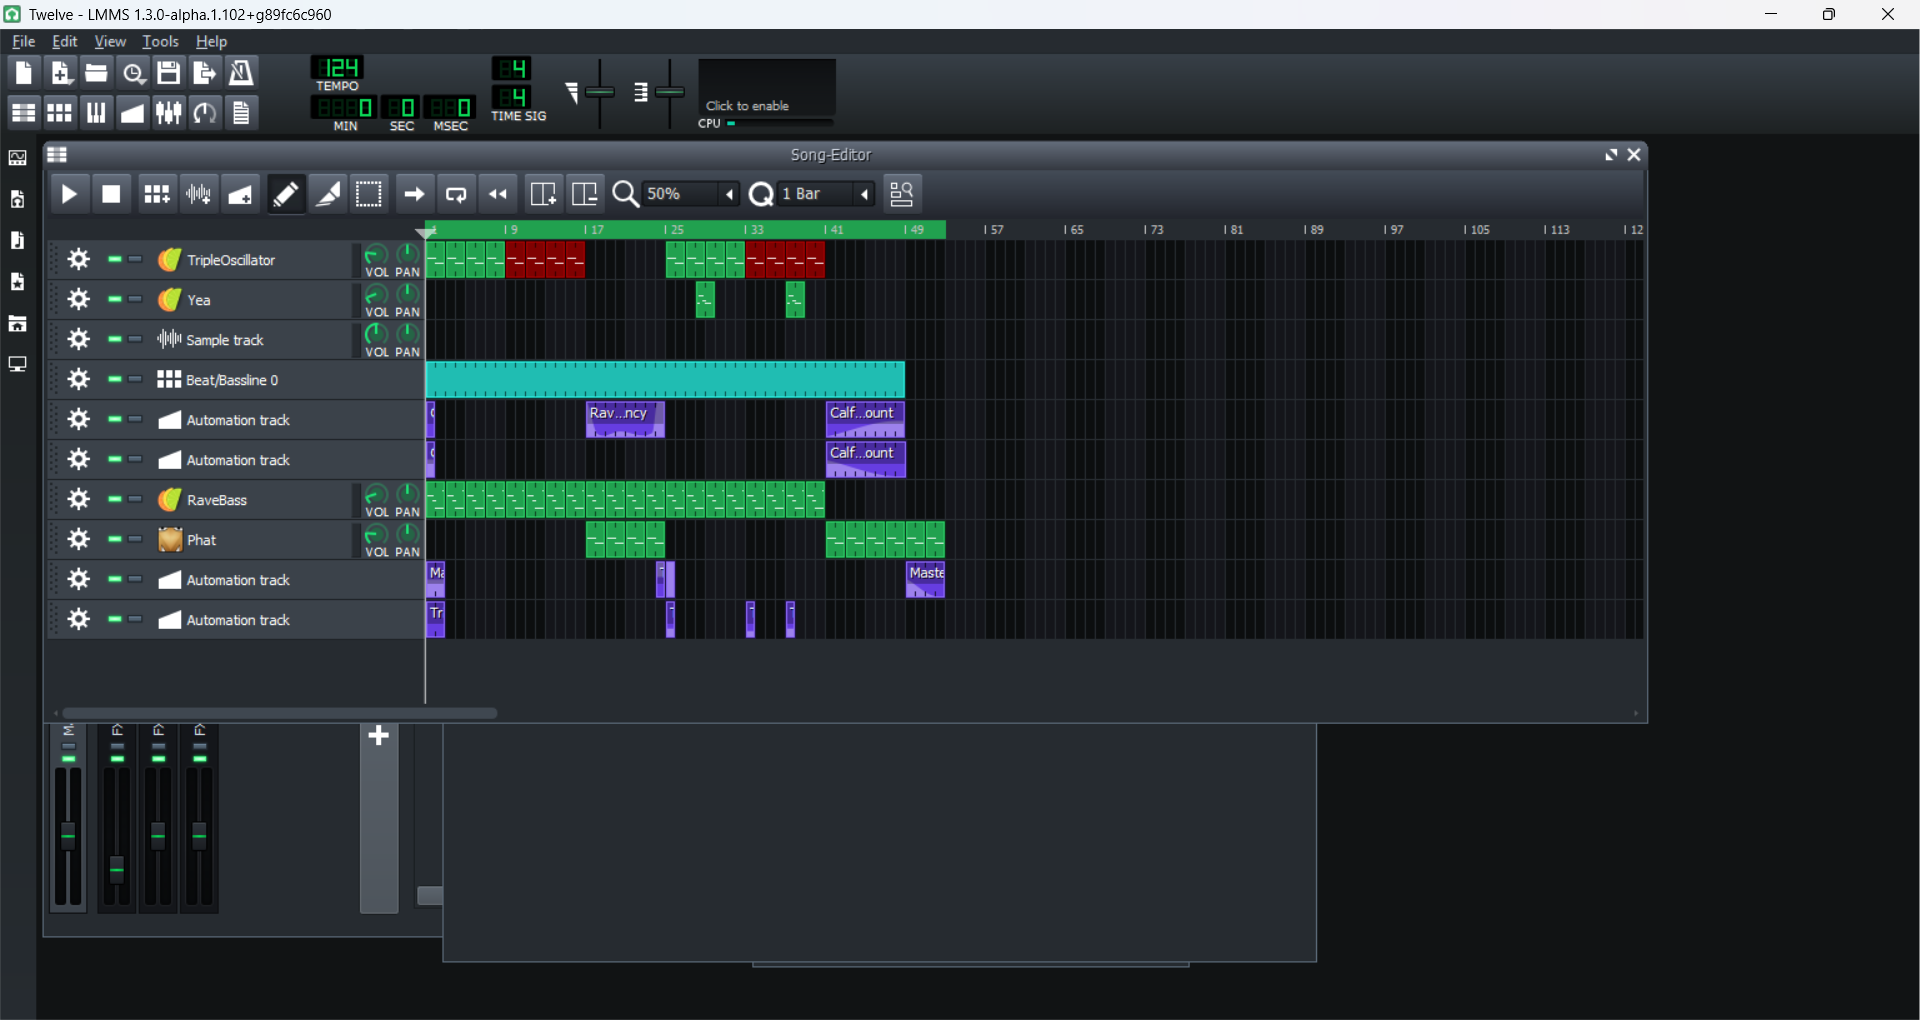The width and height of the screenshot is (1920, 1020).
Task: Play the song in Song-Editor
Action: click(69, 194)
